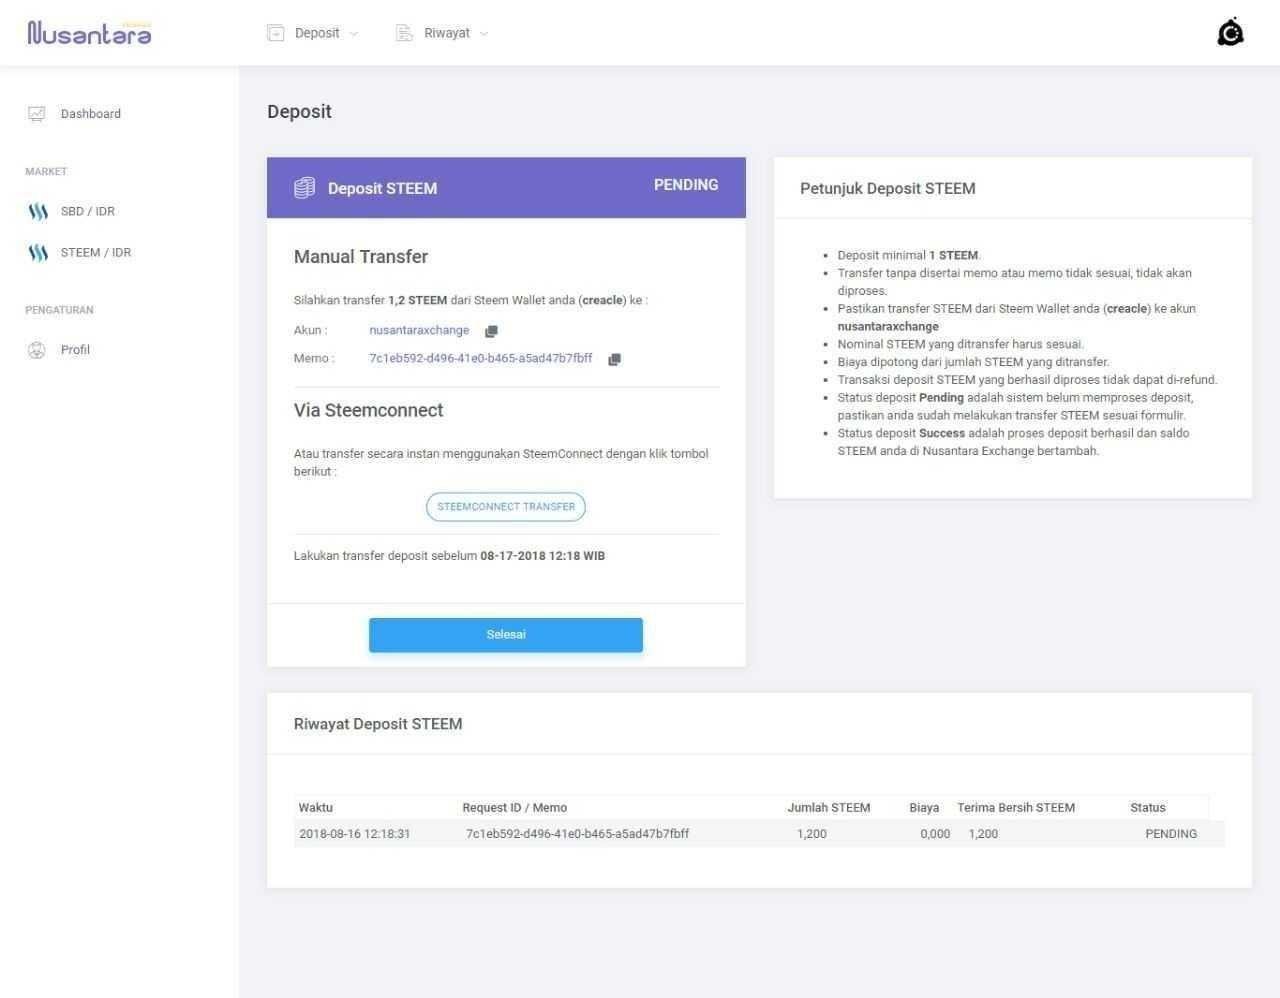Click the STEEMCONNECT TRANSFER button
Viewport: 1280px width, 998px height.
click(506, 507)
